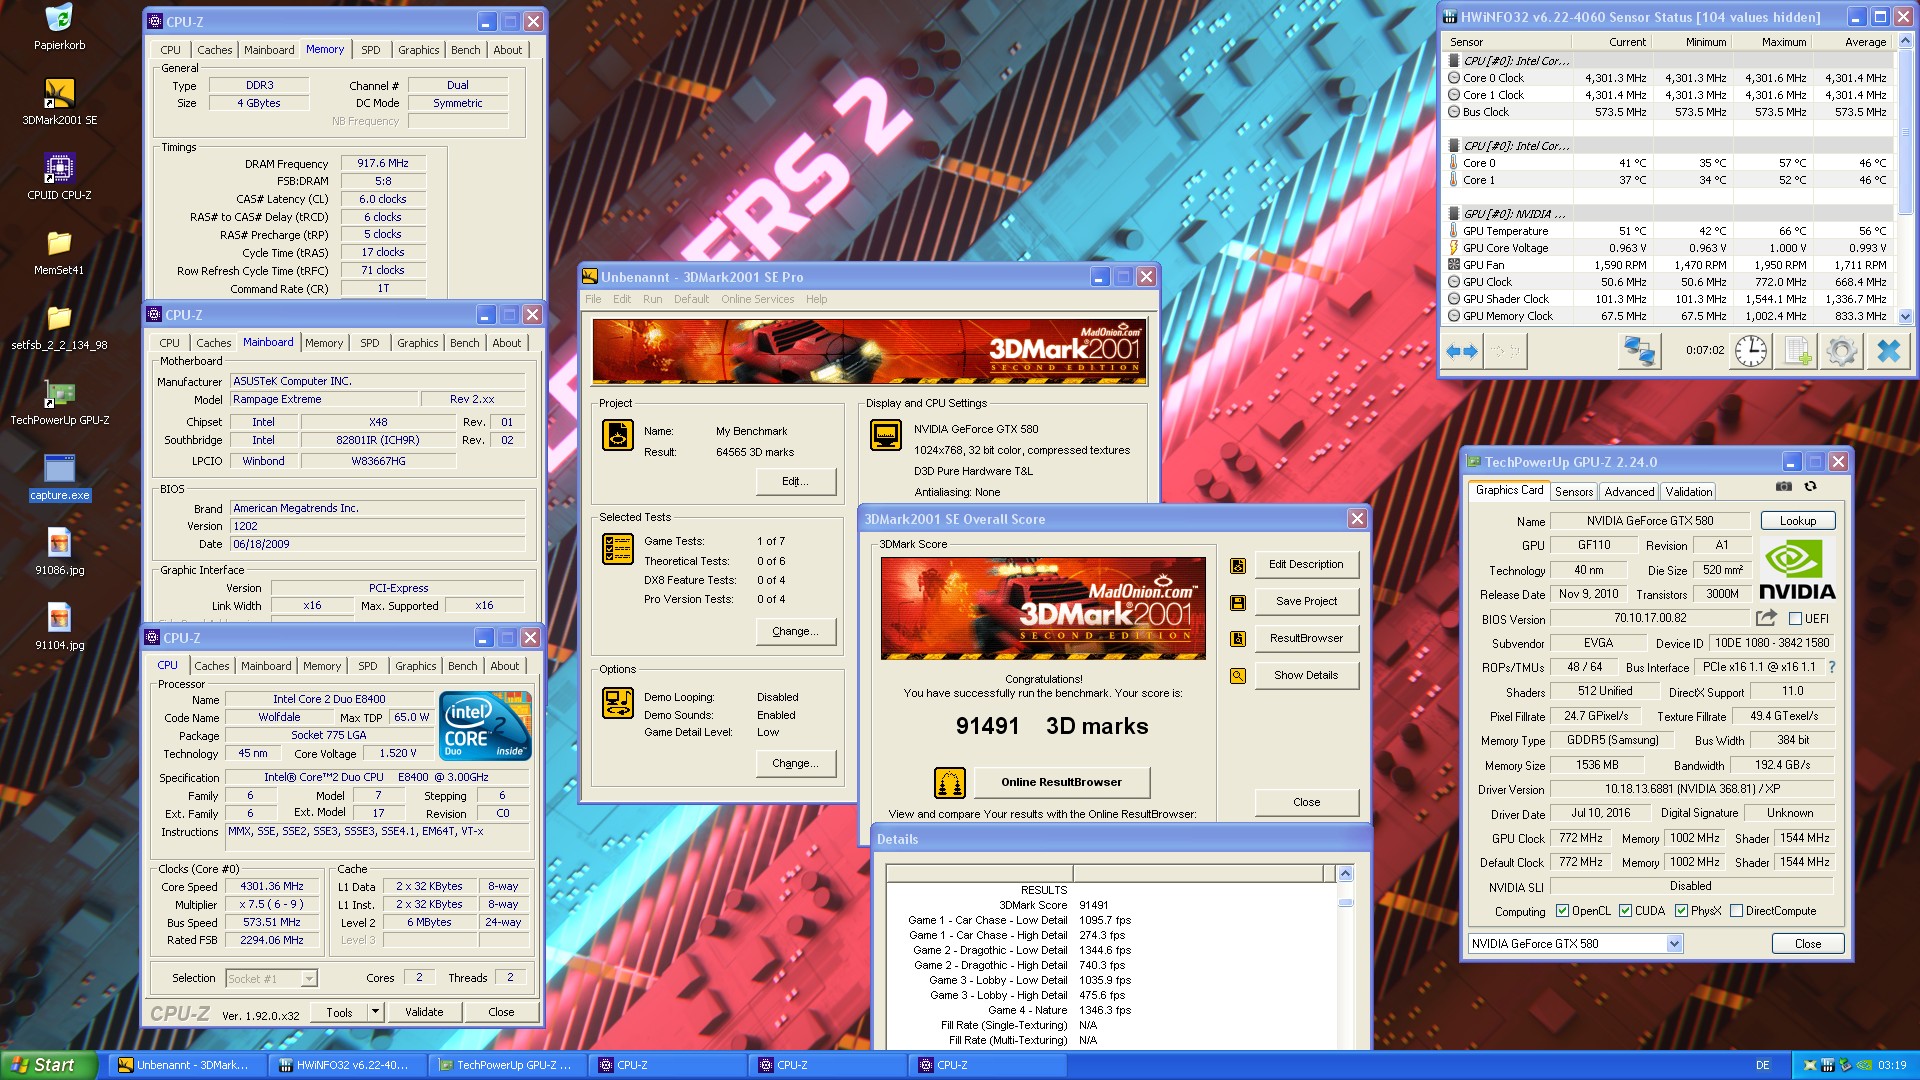Click the icon left of Online ResultBrowser
This screenshot has height=1080, width=1920.
(x=949, y=782)
